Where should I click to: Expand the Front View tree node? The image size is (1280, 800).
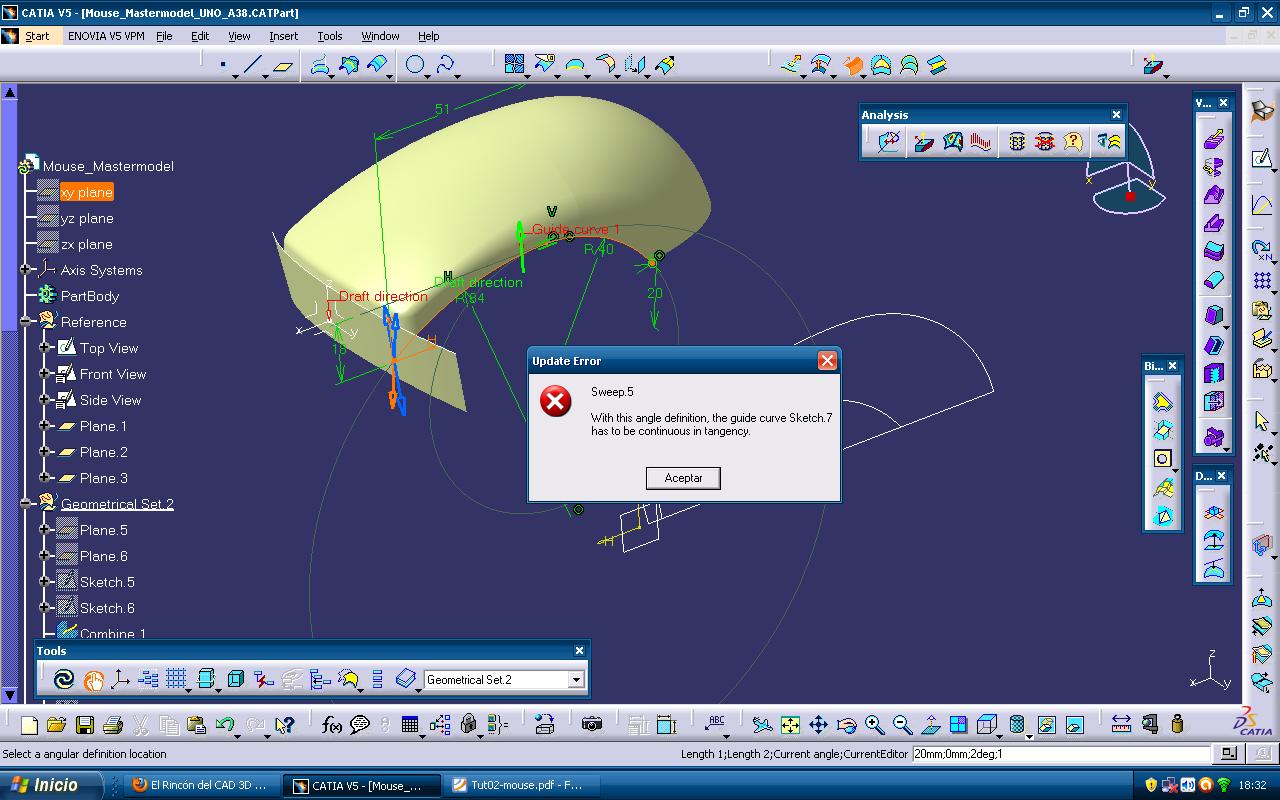tap(45, 374)
